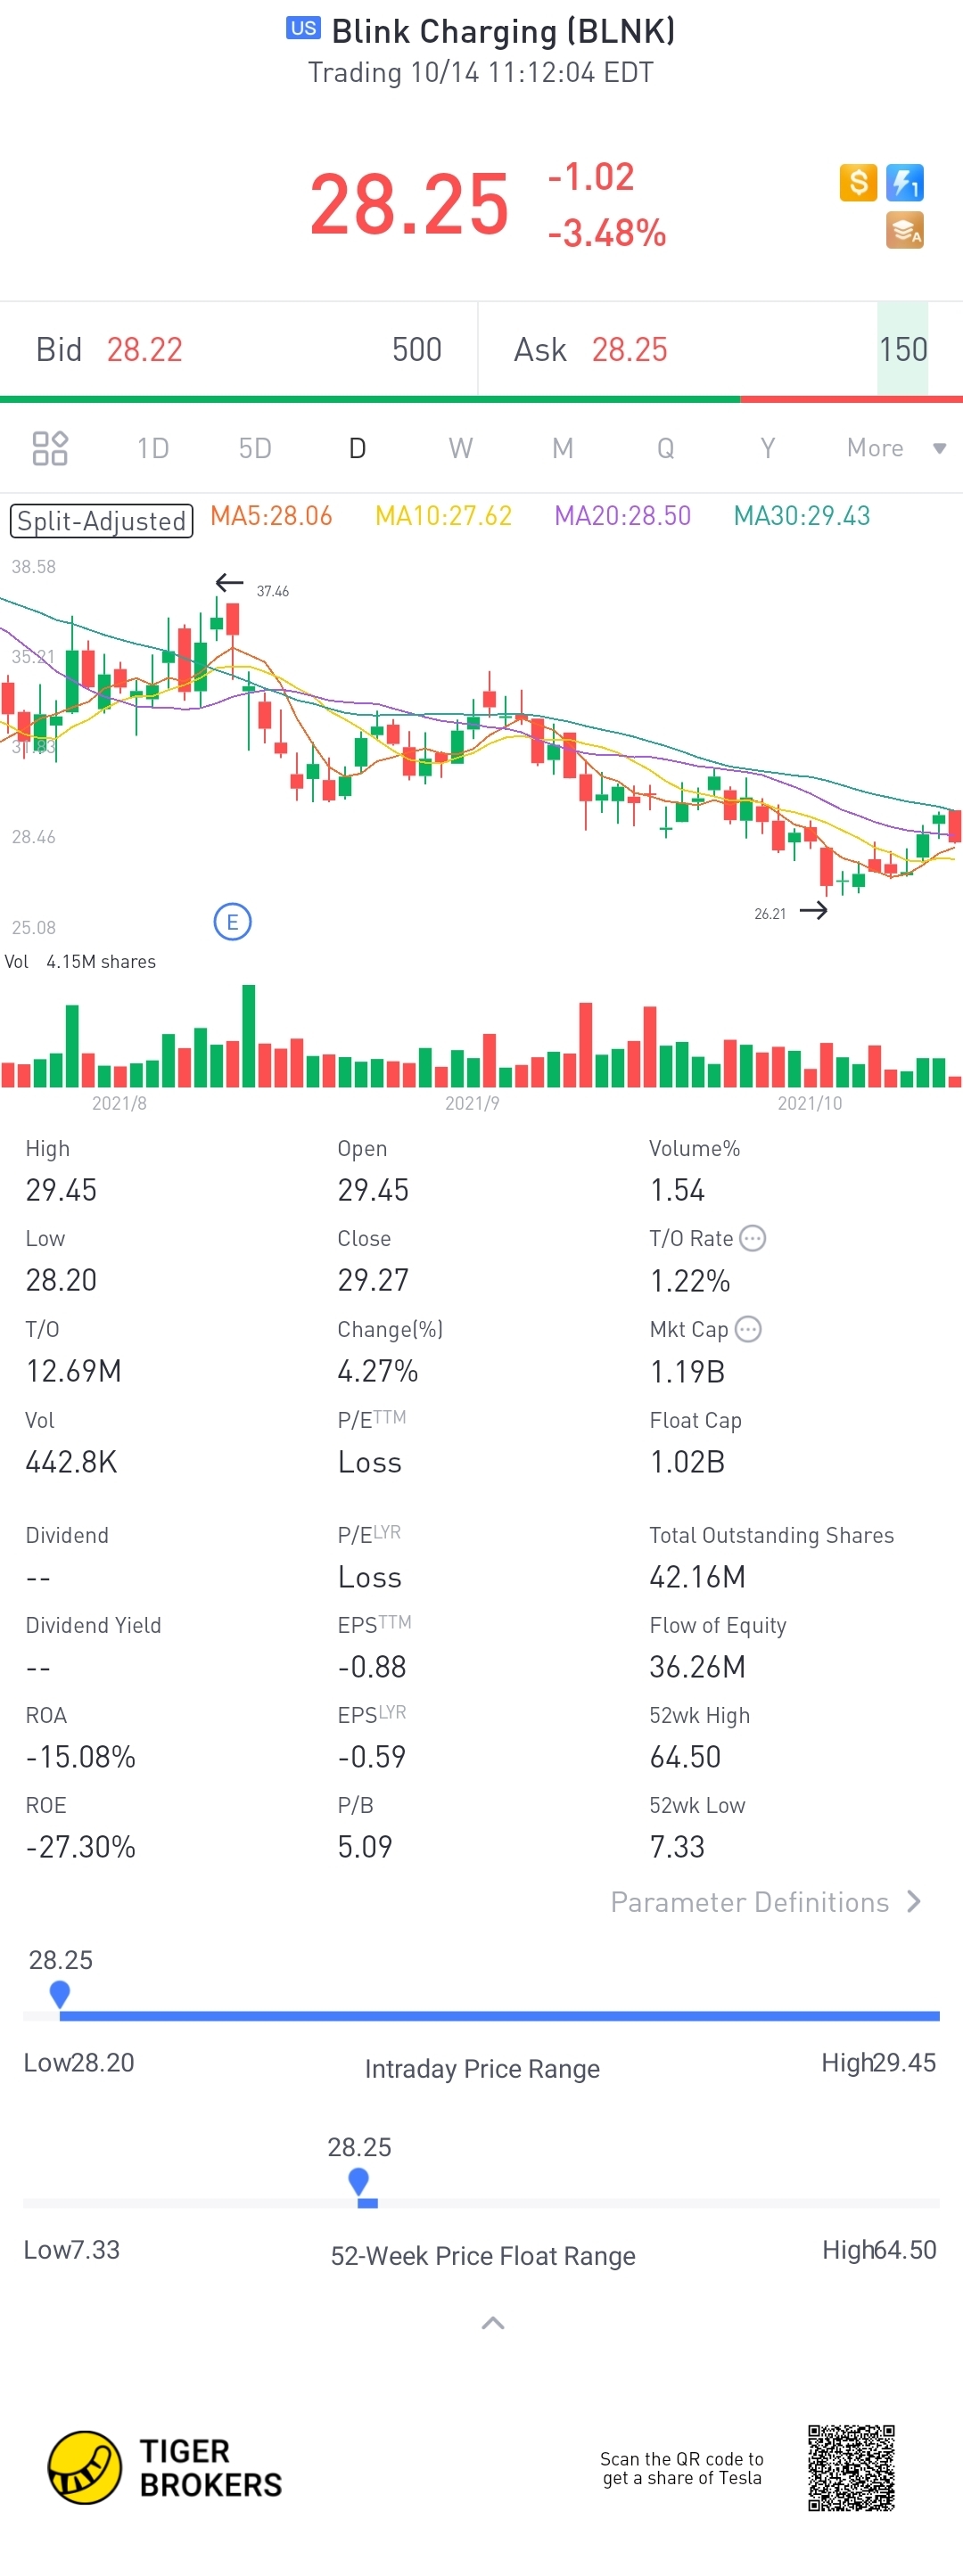Tap the Total Outstanding Shares value 42.16M
963x2576 pixels.
[697, 1576]
